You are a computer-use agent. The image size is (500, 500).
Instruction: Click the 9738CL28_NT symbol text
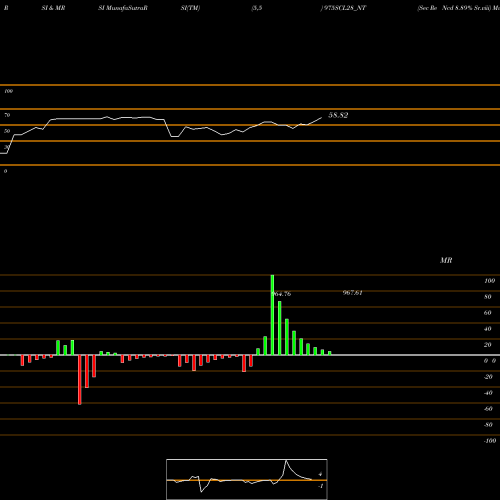coord(345,8)
